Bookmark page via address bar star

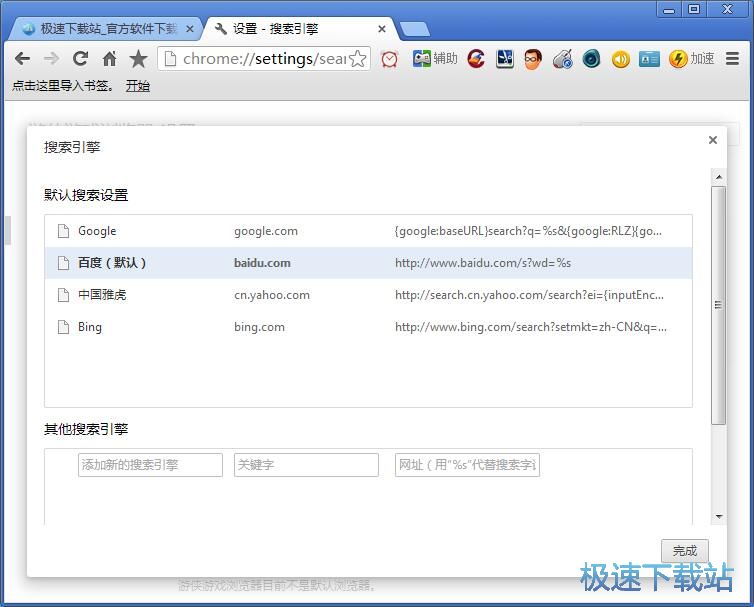(358, 59)
